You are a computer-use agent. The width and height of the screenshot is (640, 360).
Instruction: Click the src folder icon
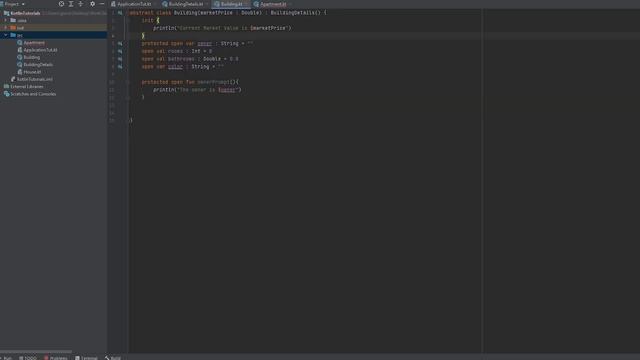pyautogui.click(x=13, y=35)
